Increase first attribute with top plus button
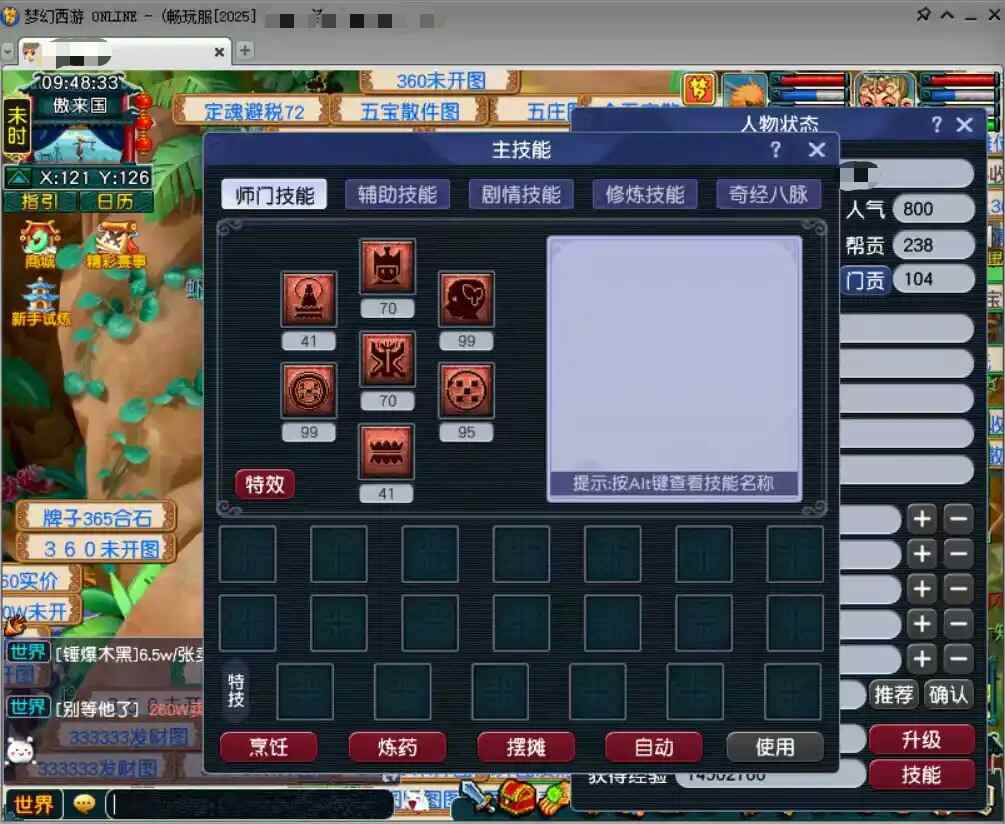This screenshot has height=824, width=1005. 922,519
